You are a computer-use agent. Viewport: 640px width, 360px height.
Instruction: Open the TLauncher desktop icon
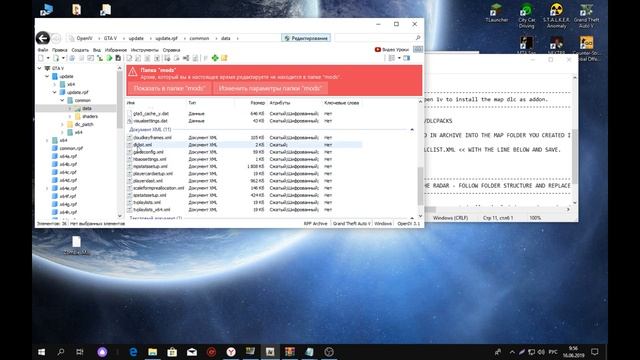tap(497, 13)
